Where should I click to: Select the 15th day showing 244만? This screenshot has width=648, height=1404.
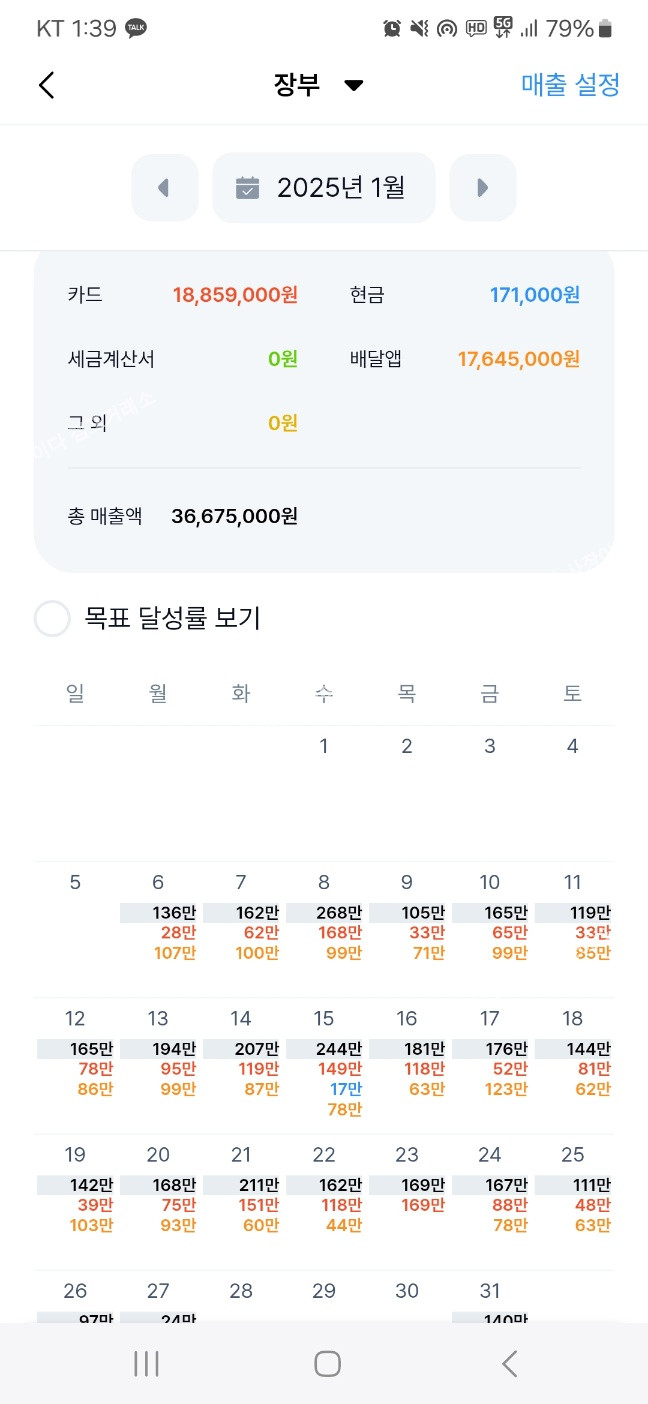pos(325,1065)
